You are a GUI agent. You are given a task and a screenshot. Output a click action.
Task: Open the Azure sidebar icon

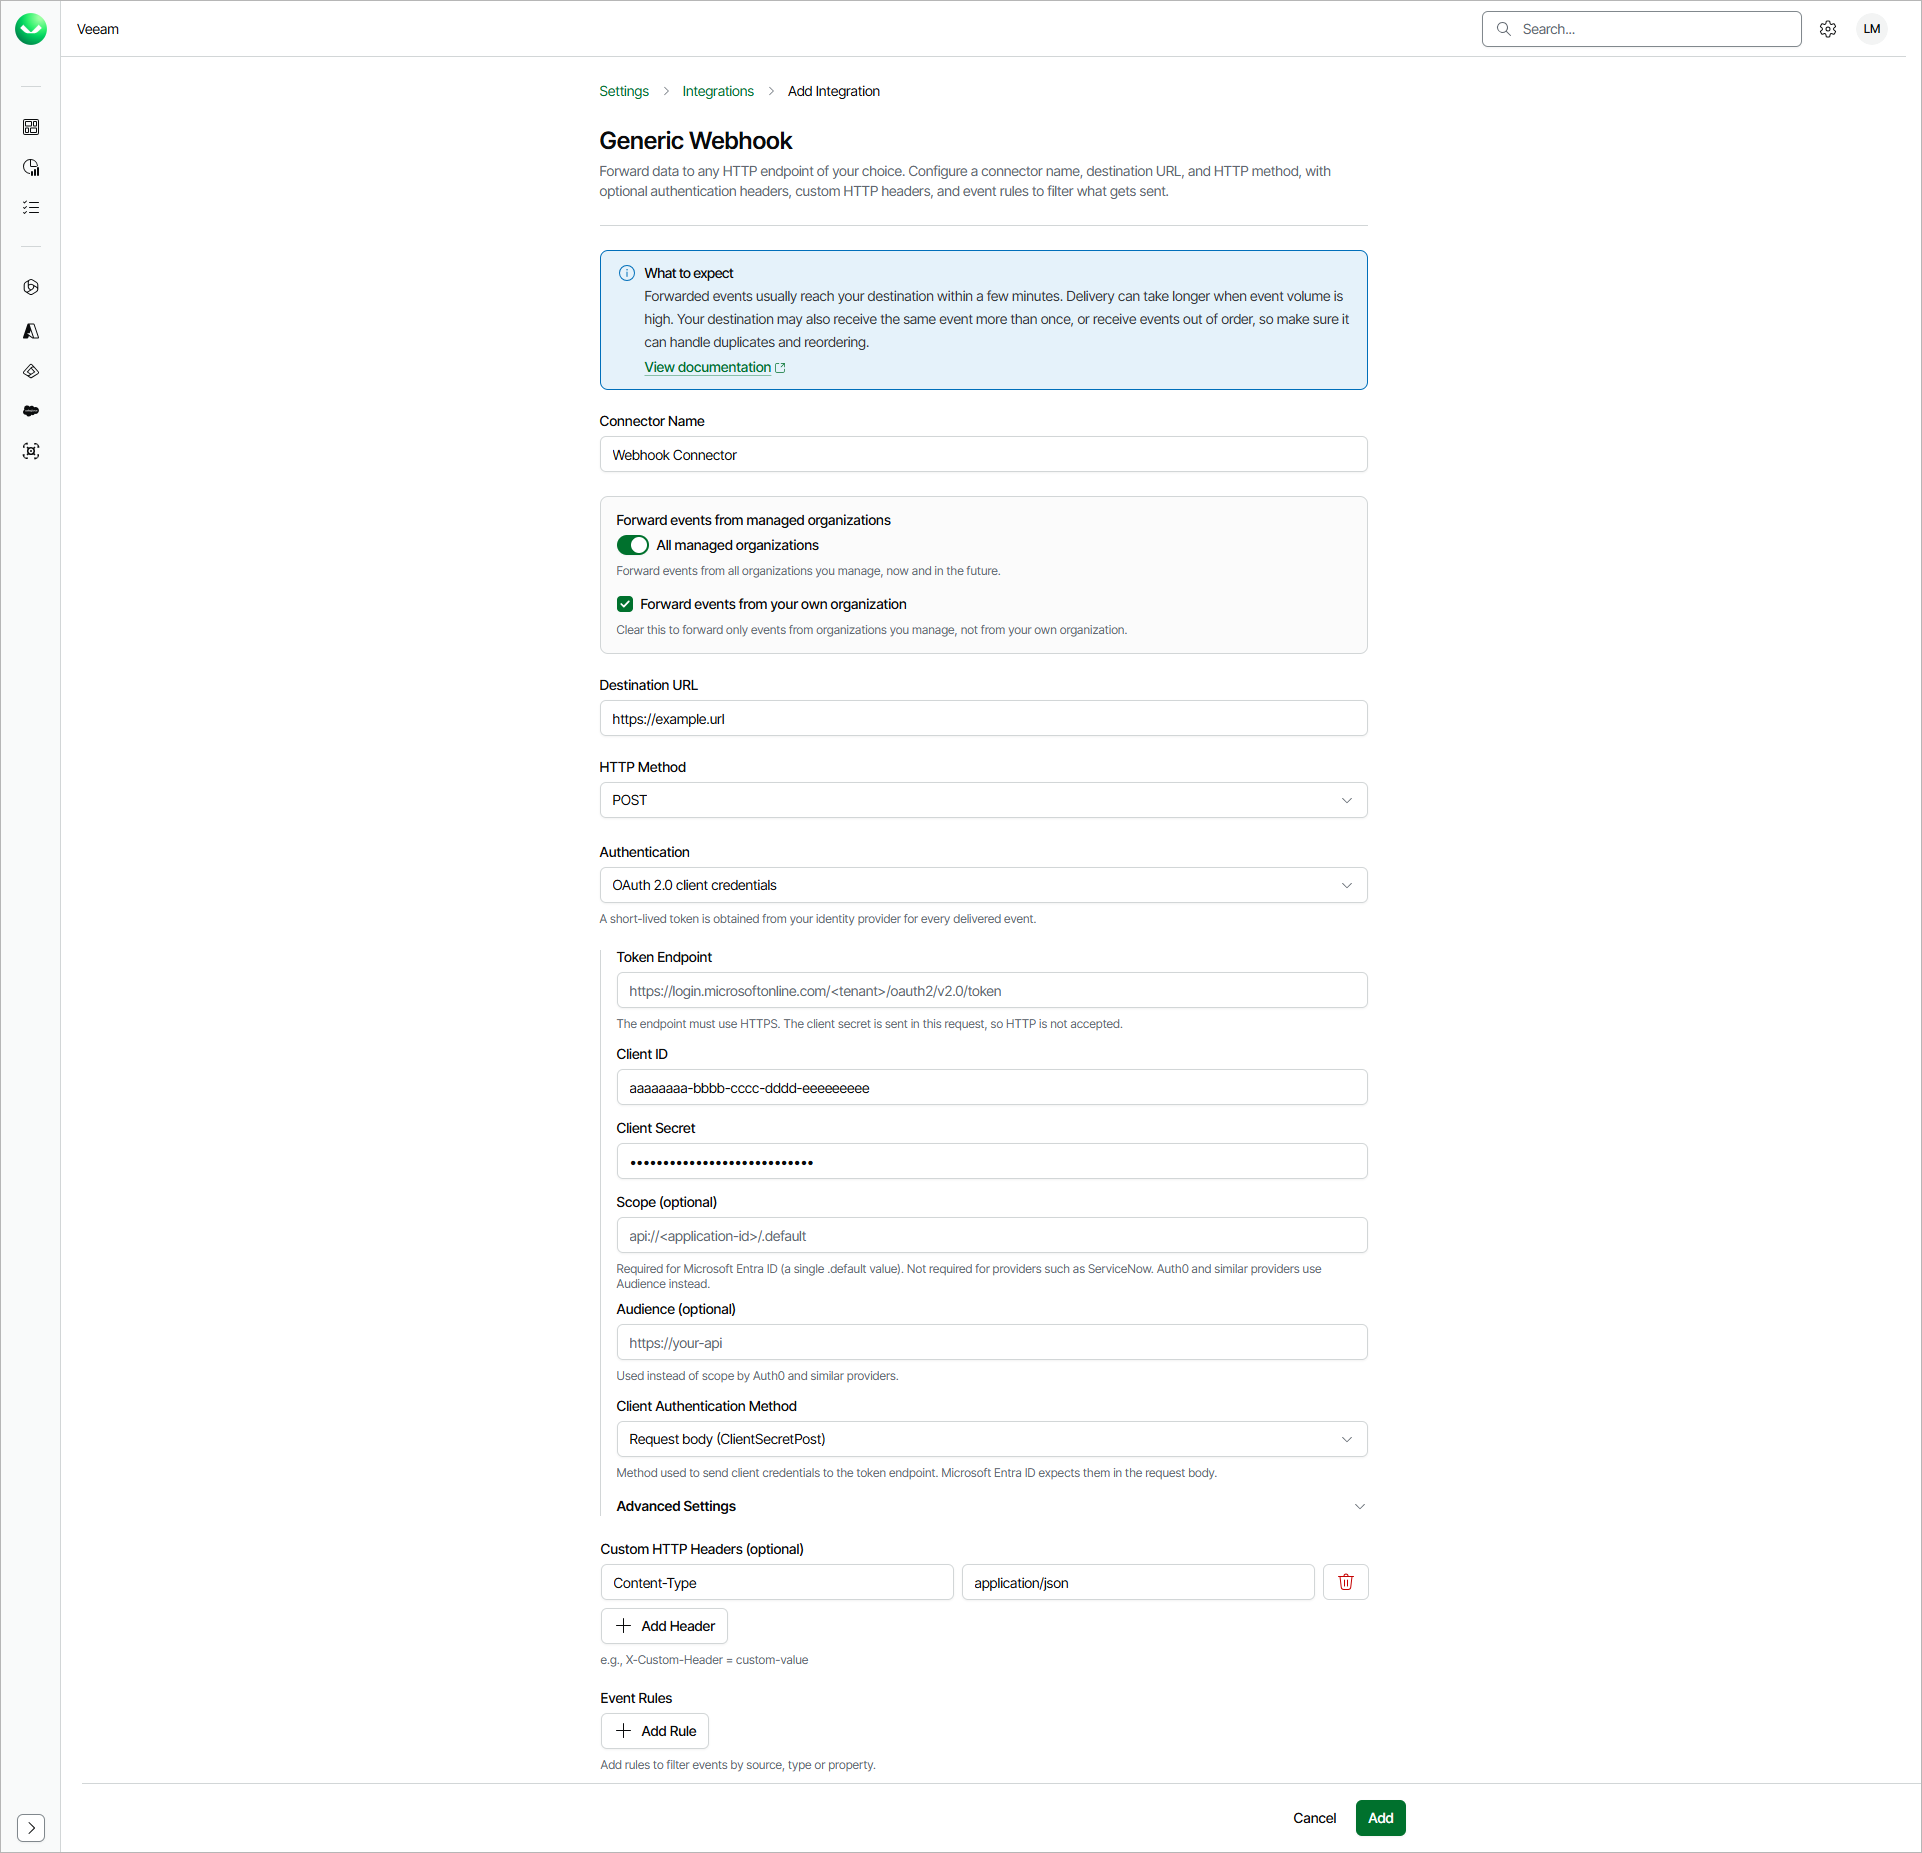31,331
